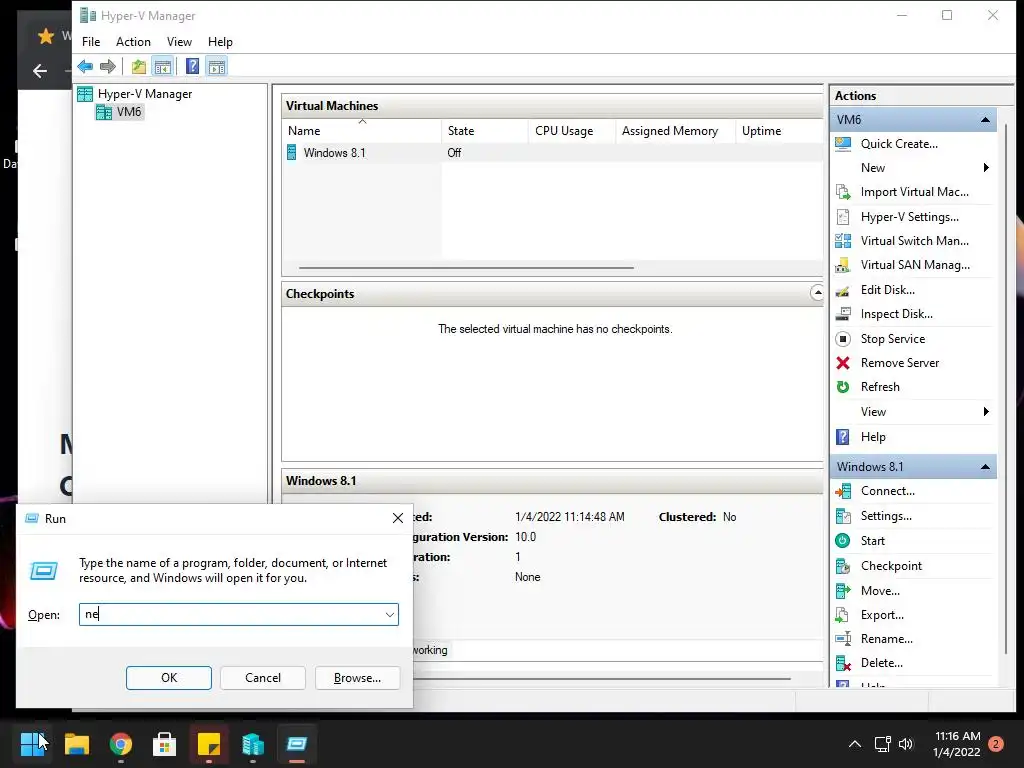Image resolution: width=1024 pixels, height=768 pixels.
Task: Open Sticky Notes from taskbar
Action: point(209,744)
